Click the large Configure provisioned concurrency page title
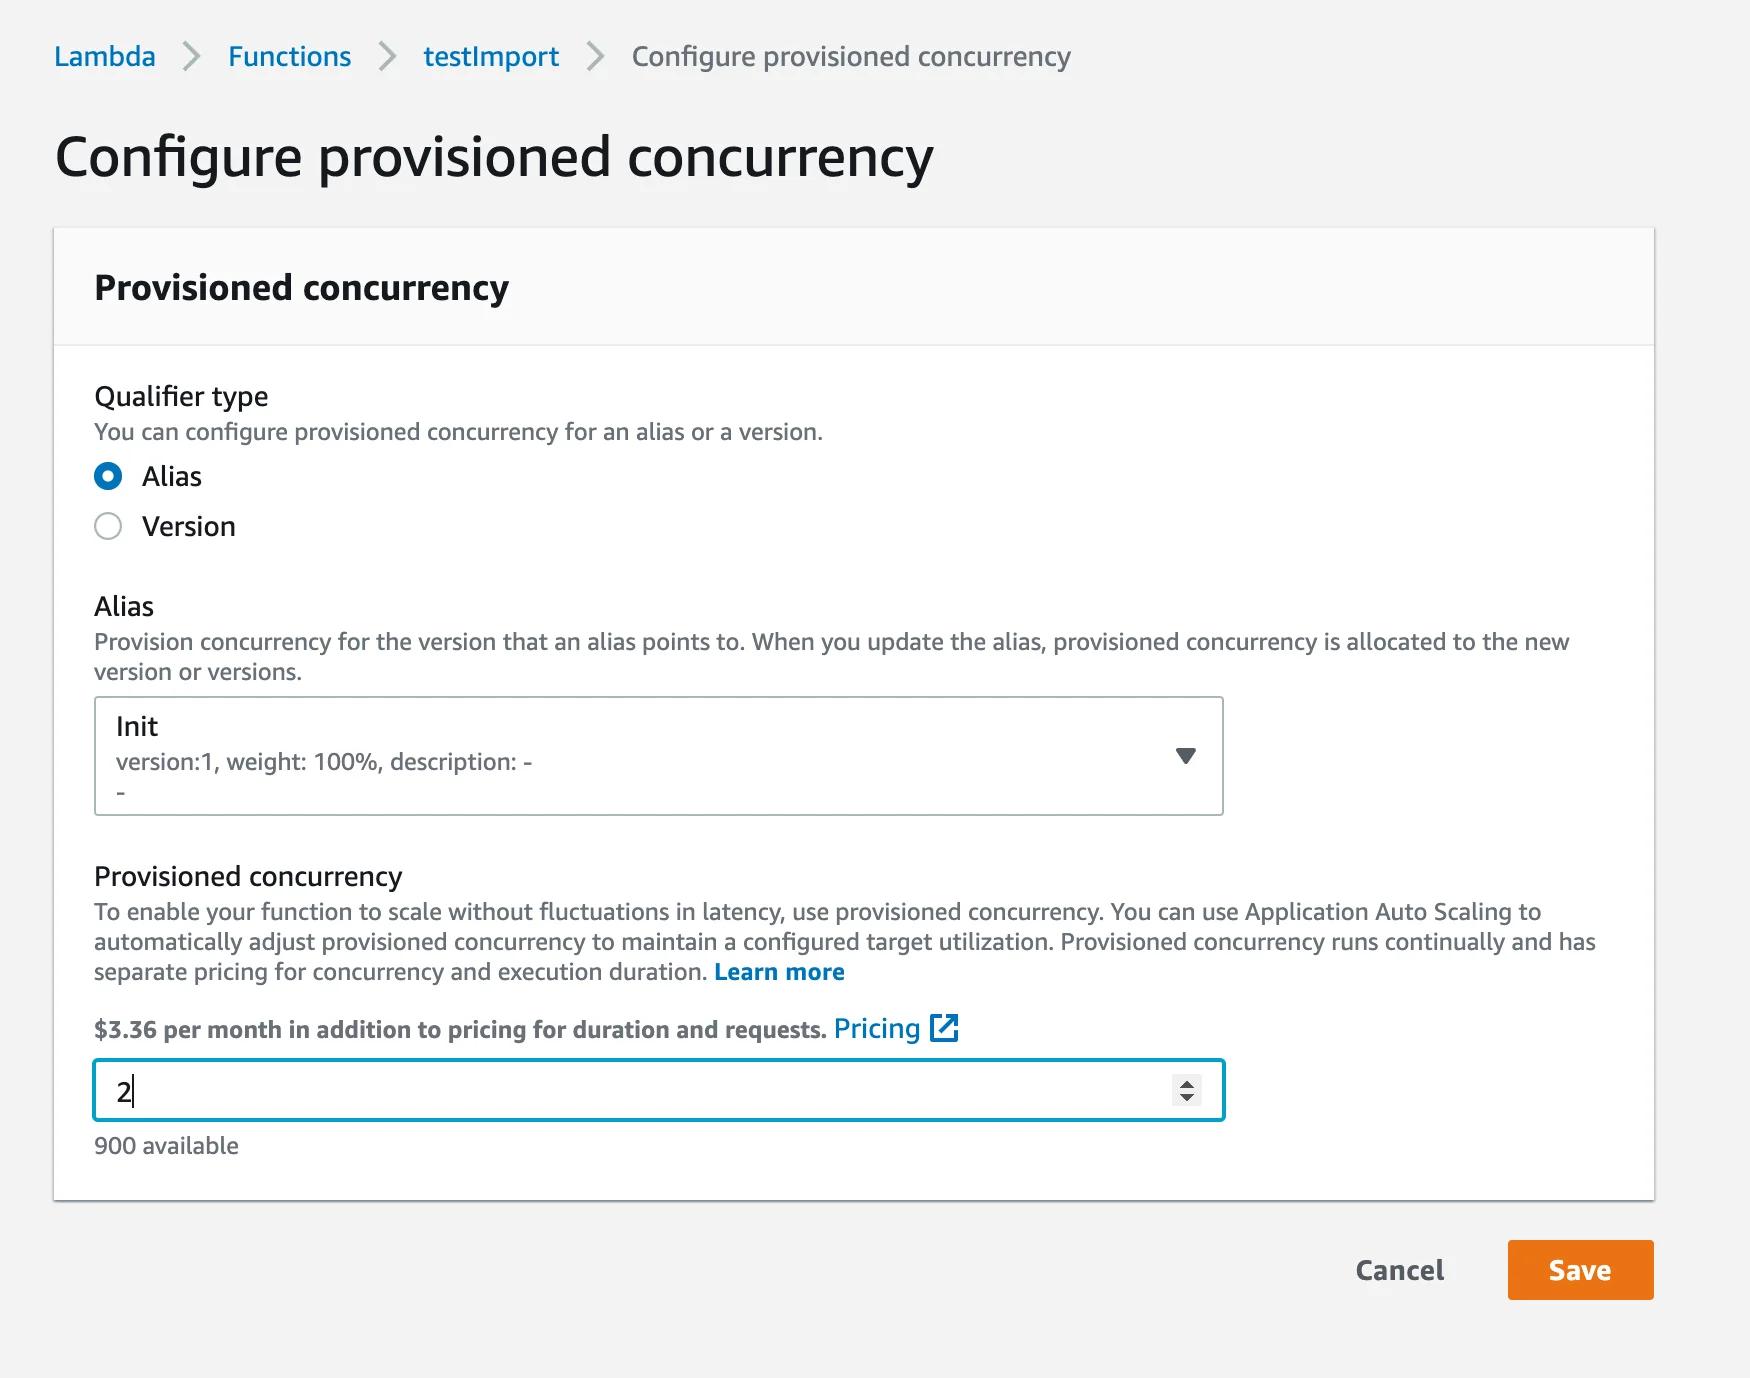Screen dimensions: 1750x1378 tap(494, 158)
